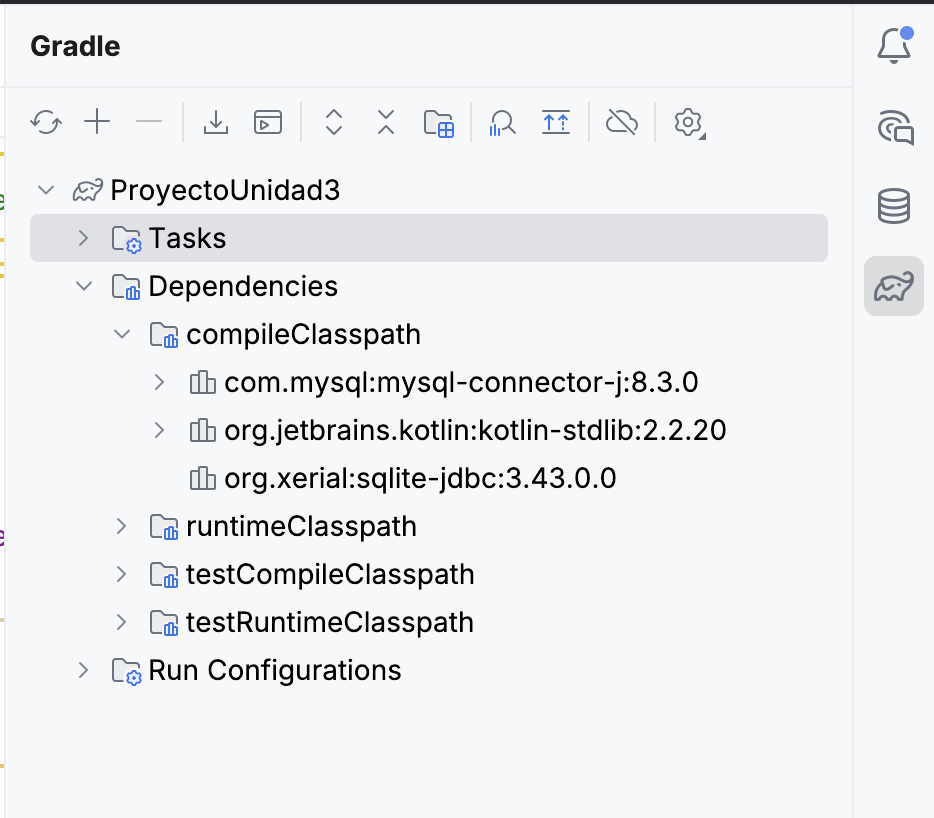Open Execute Gradle Task icon
Image resolution: width=934 pixels, height=818 pixels.
pos(267,123)
